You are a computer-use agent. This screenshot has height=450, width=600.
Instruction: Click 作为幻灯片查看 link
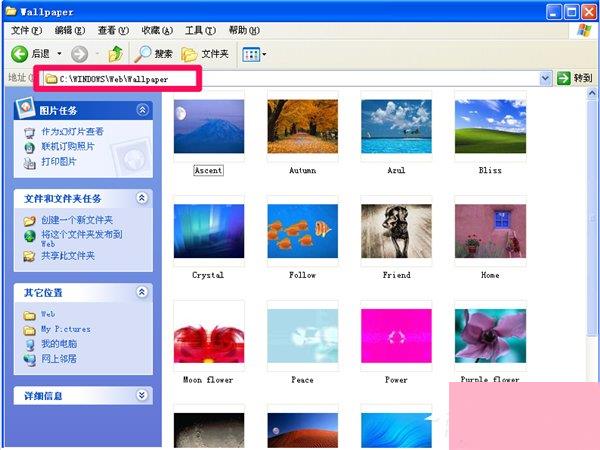click(72, 132)
